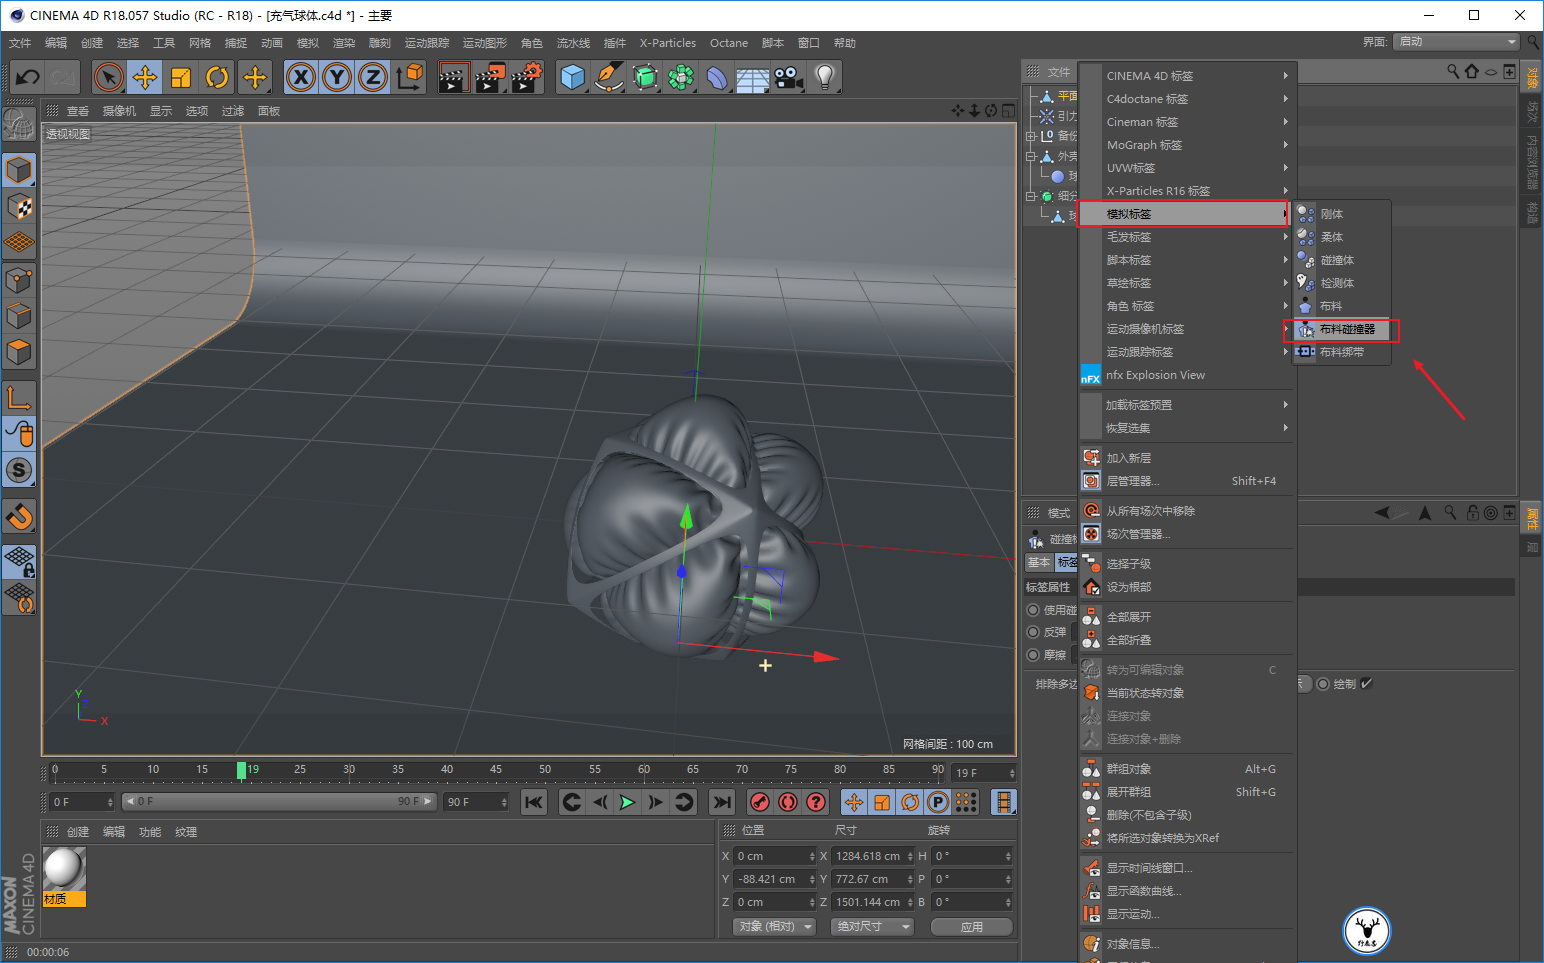Add a light object

825,77
